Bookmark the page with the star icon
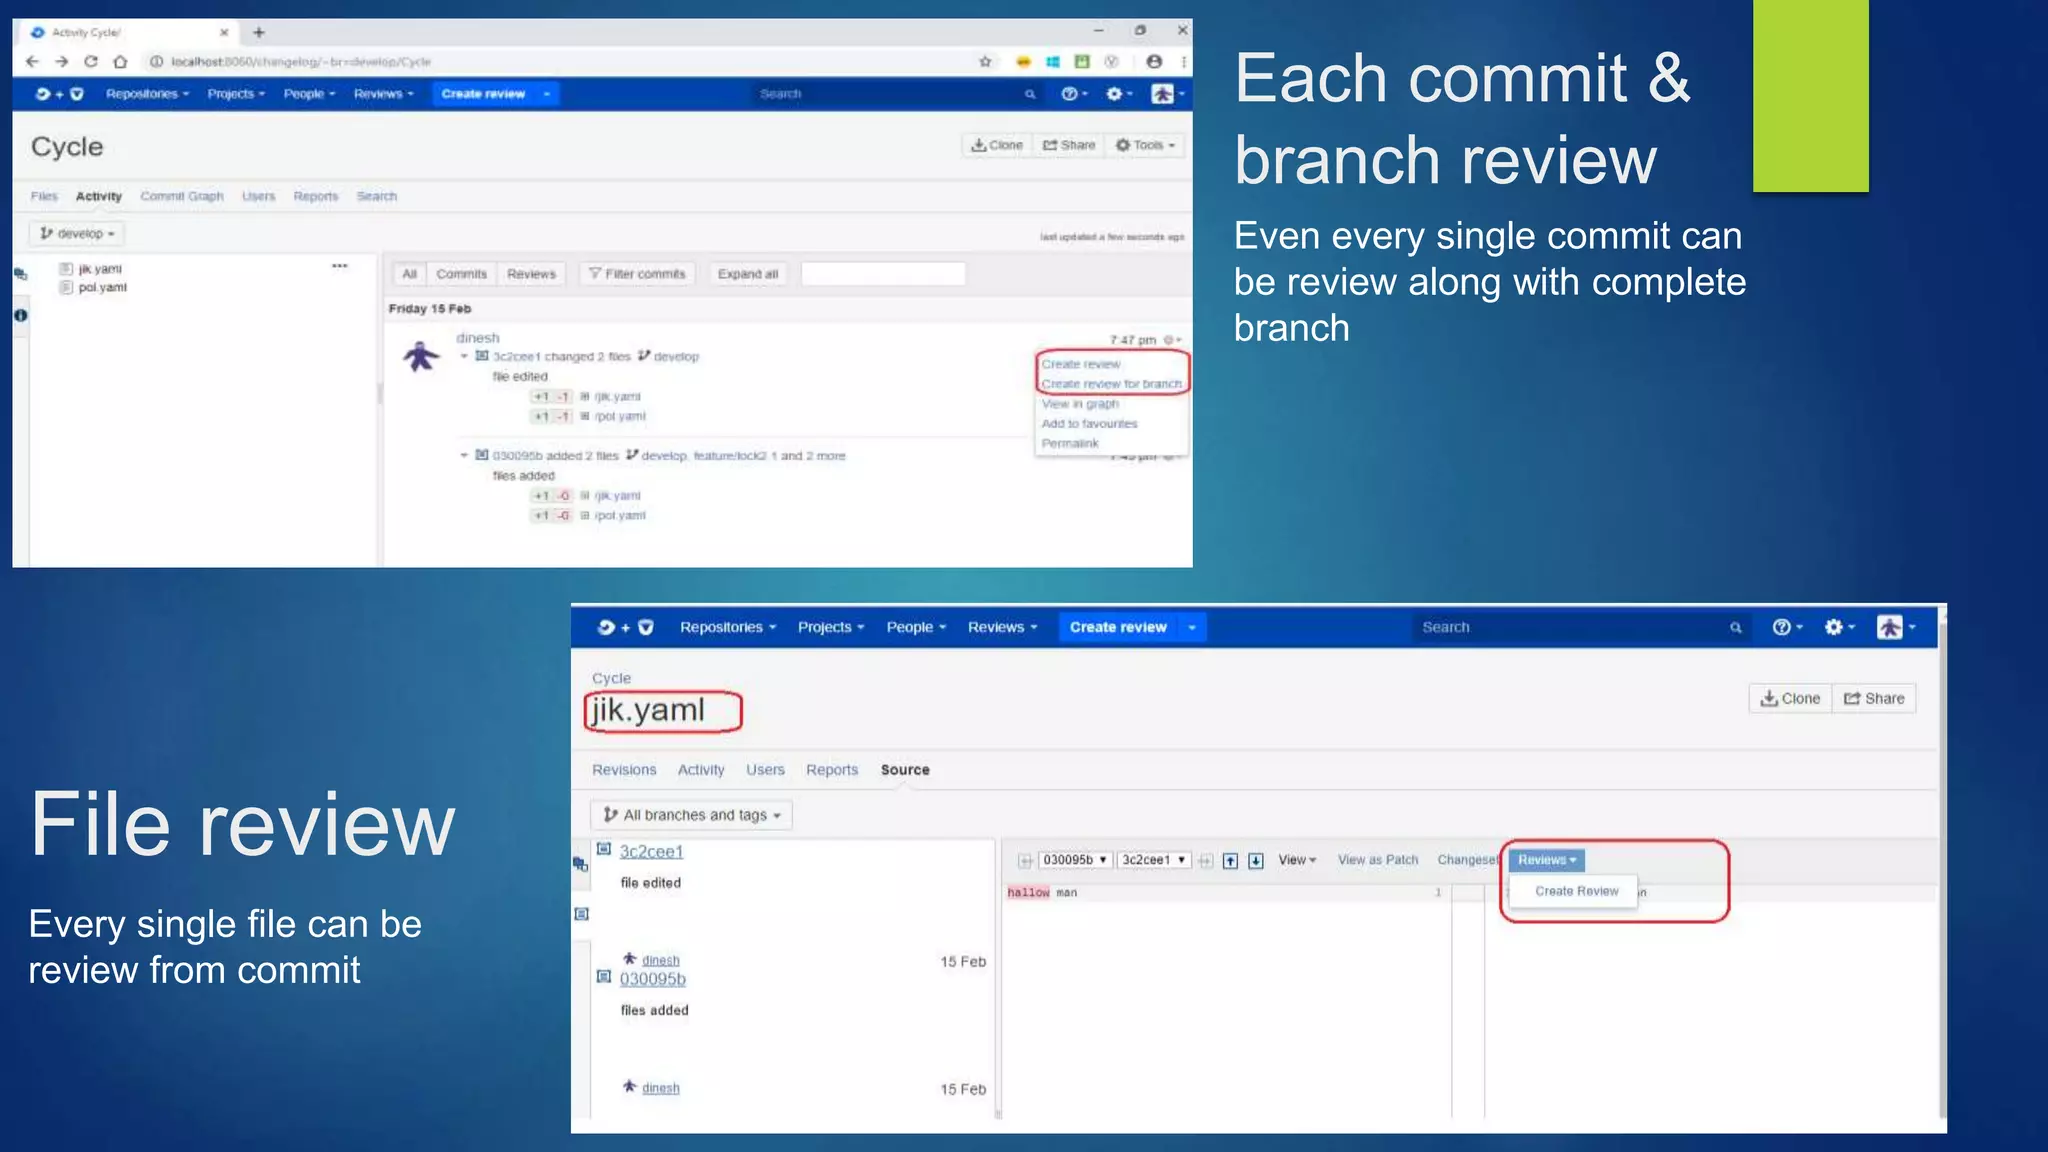2048x1152 pixels. pos(985,62)
